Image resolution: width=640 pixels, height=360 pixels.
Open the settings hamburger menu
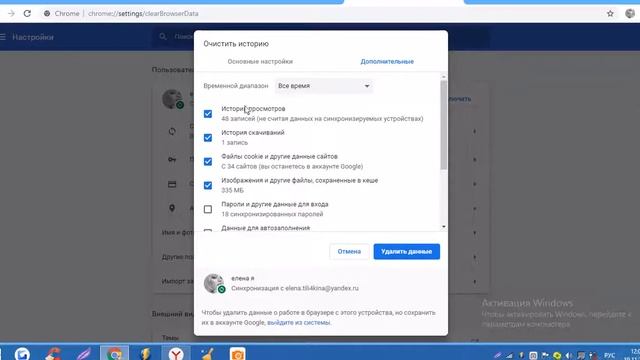click(x=3, y=37)
